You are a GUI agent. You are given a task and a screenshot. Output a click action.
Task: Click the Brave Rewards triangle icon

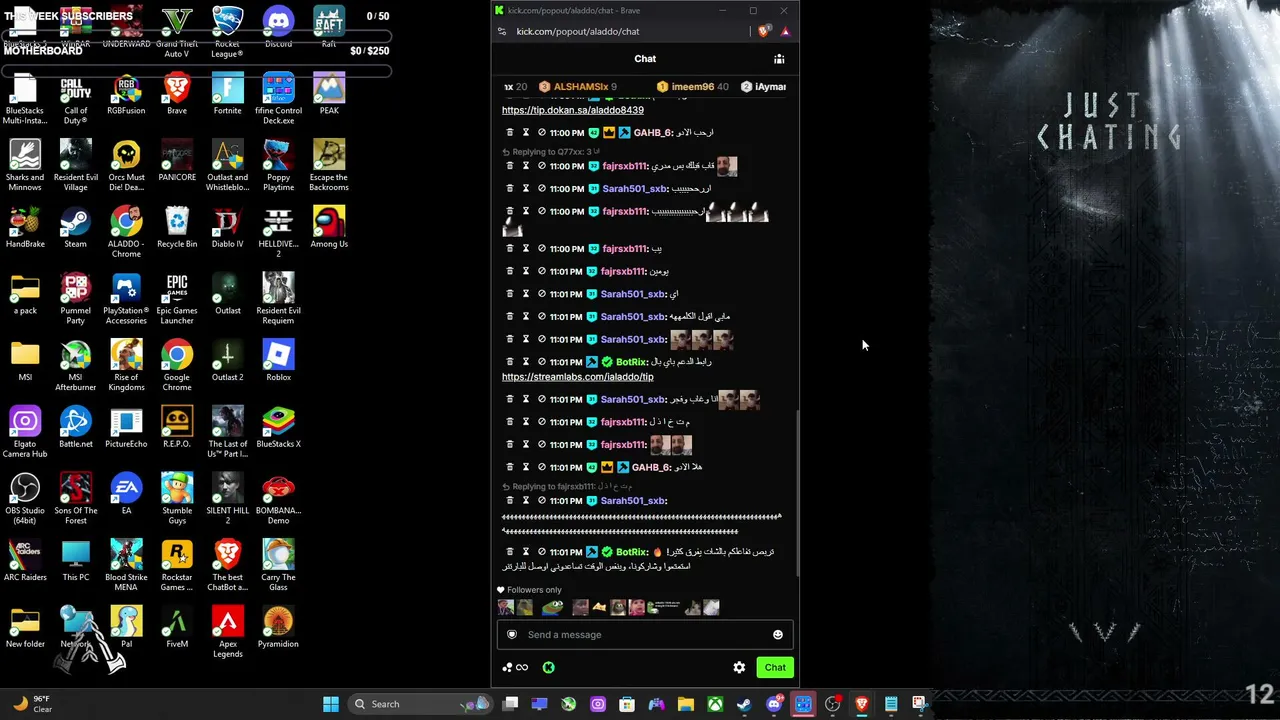pyautogui.click(x=785, y=31)
